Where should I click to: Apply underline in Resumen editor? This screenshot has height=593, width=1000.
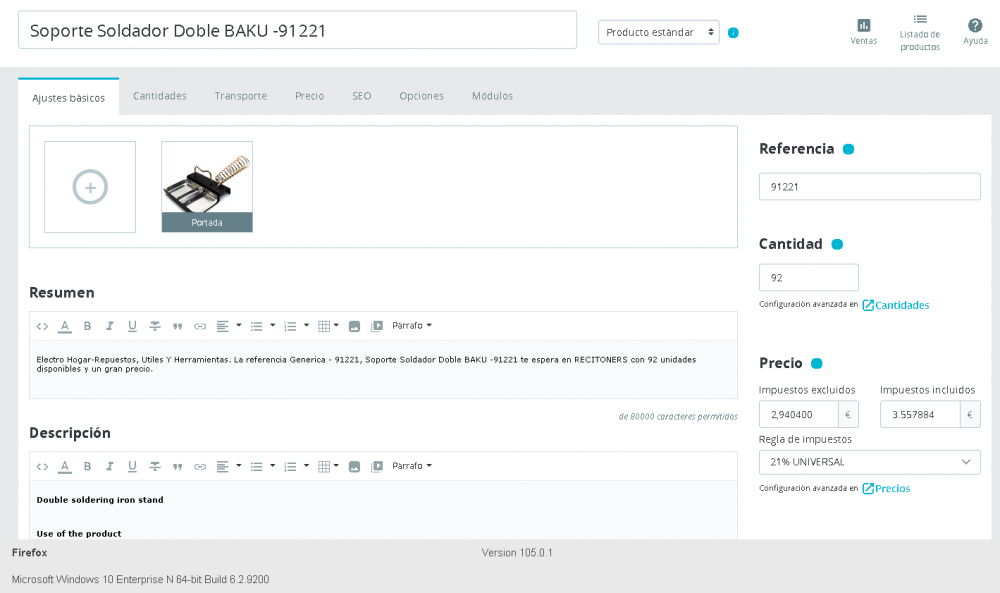click(x=132, y=326)
